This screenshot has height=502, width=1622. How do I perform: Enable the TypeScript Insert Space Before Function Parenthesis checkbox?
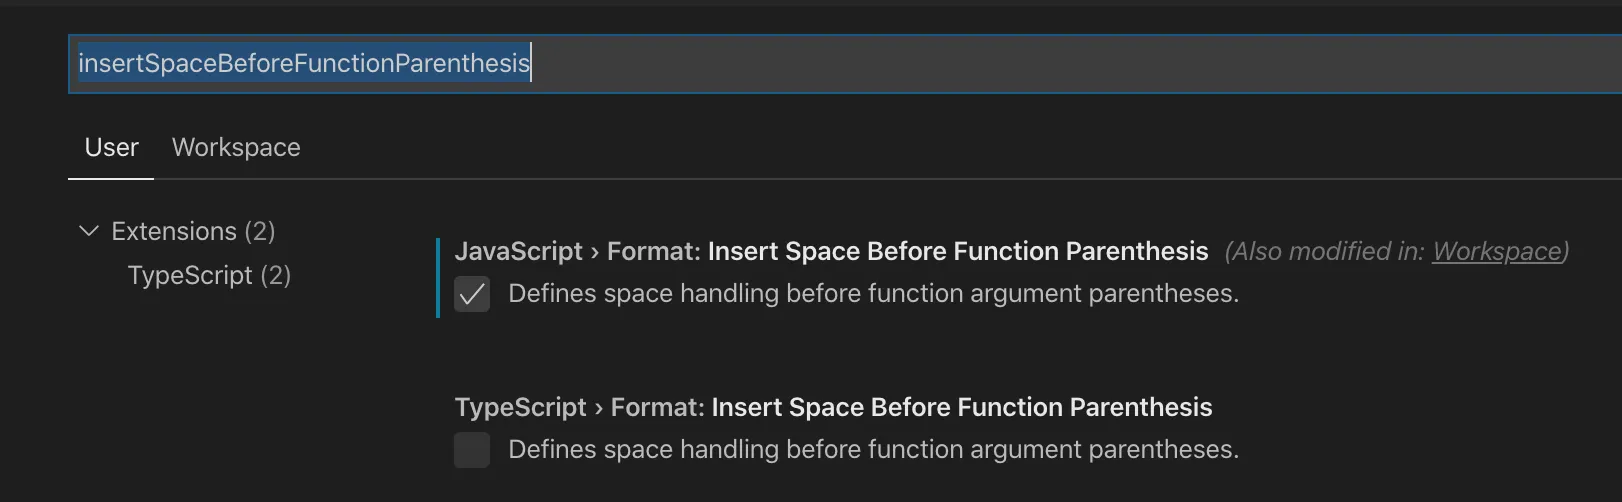tap(472, 450)
